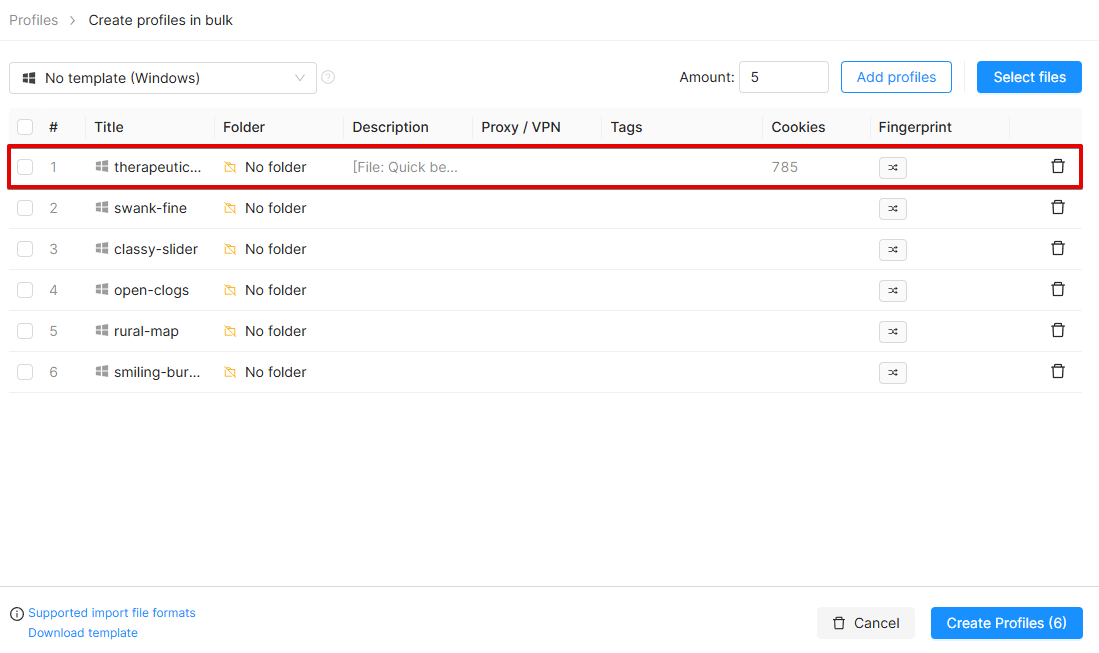Delete the swank-fine profile row
The width and height of the screenshot is (1099, 653).
pyautogui.click(x=1058, y=207)
